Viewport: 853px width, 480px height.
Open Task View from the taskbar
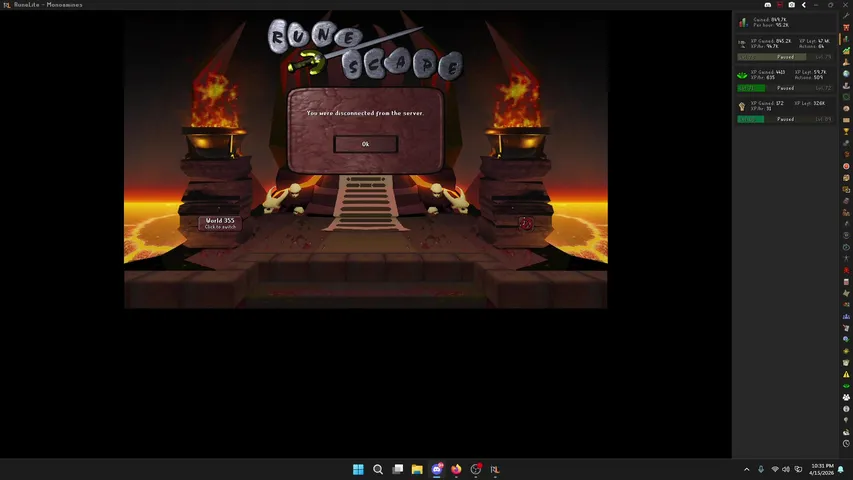click(398, 469)
